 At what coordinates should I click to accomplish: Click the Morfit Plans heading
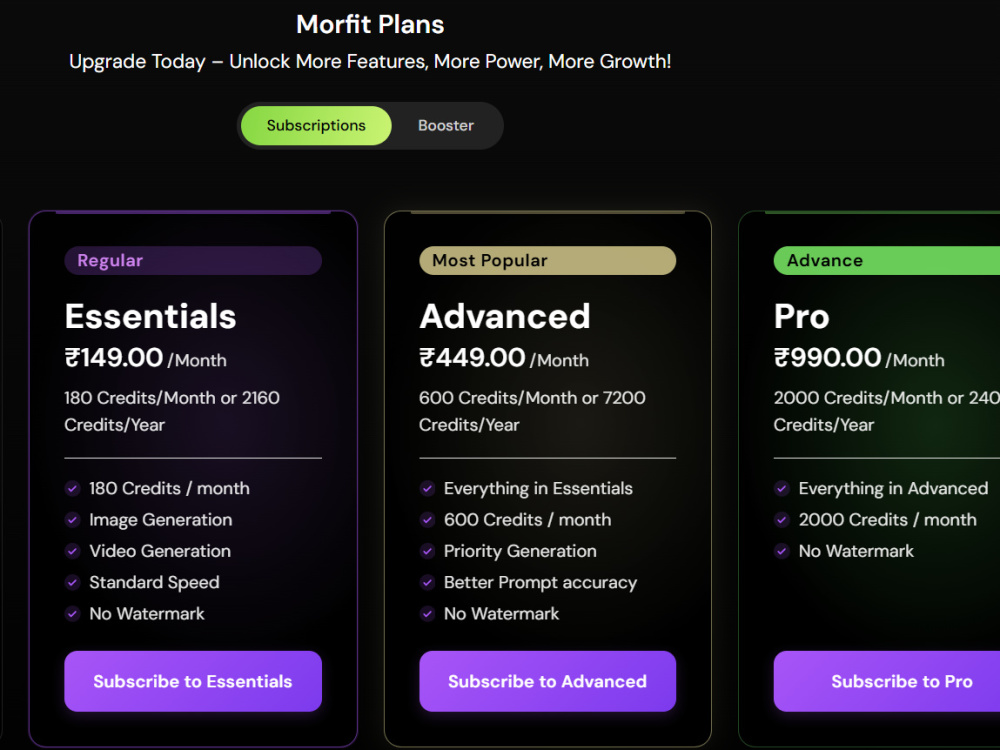click(370, 24)
